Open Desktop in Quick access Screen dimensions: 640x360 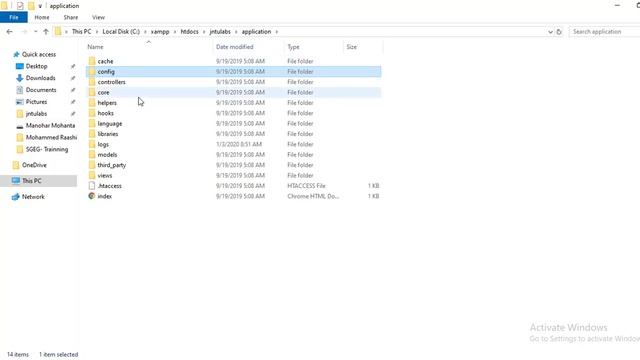[x=36, y=66]
